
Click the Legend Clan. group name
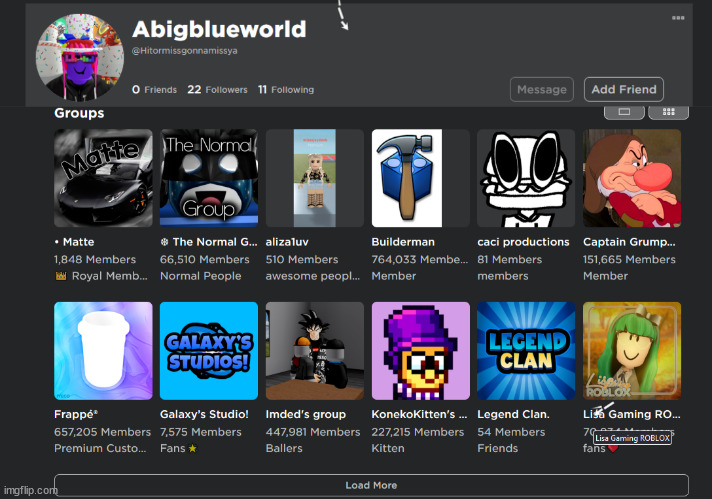point(513,414)
